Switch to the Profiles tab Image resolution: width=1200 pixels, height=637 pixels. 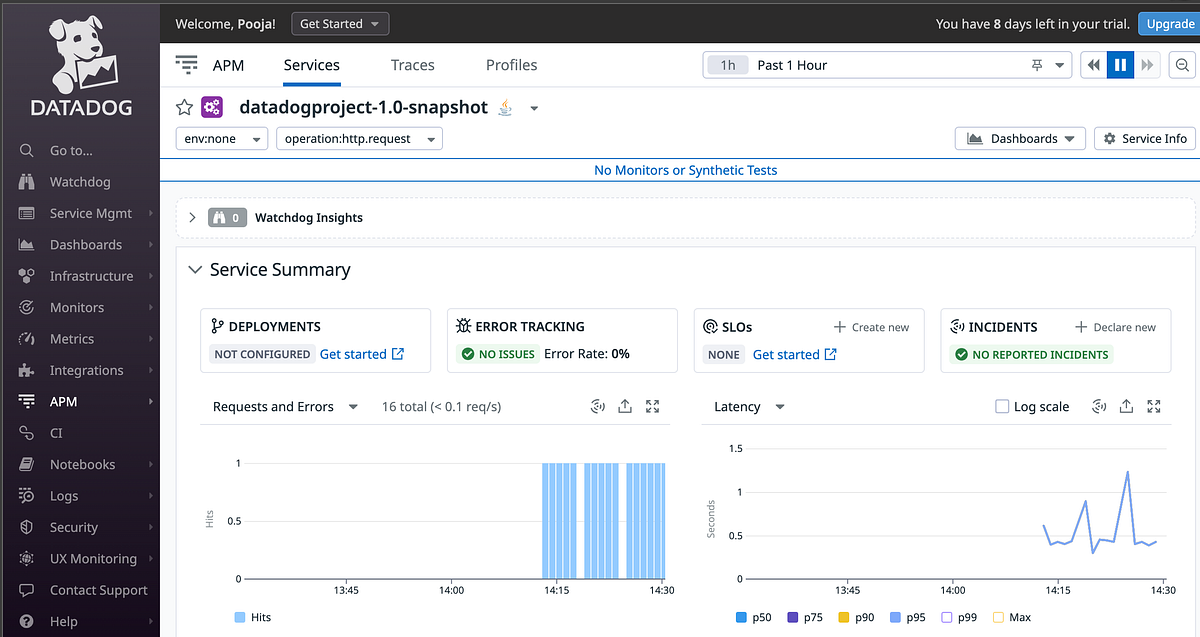coord(511,65)
